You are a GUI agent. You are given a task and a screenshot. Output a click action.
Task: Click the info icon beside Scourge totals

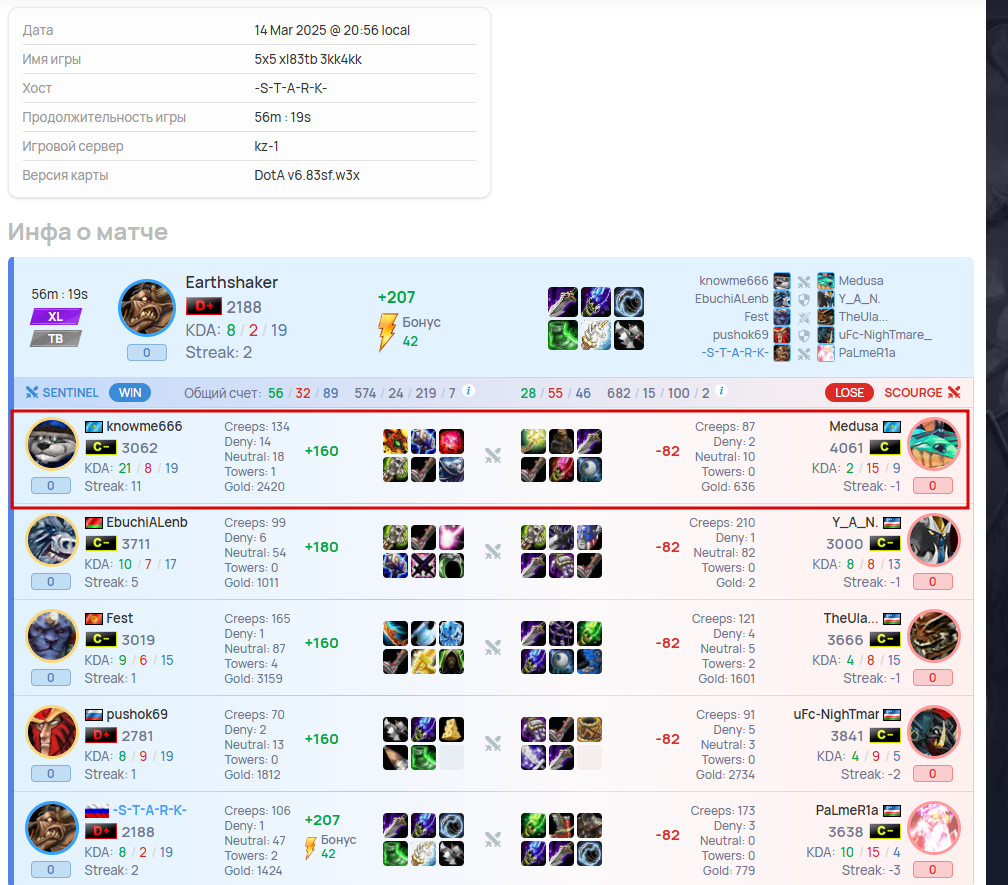click(x=721, y=391)
